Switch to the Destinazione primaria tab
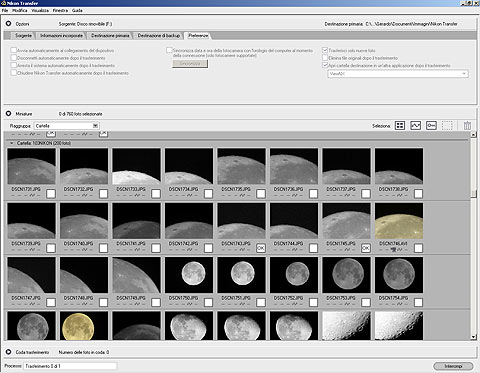Image resolution: width=480 pixels, height=373 pixels. click(110, 35)
